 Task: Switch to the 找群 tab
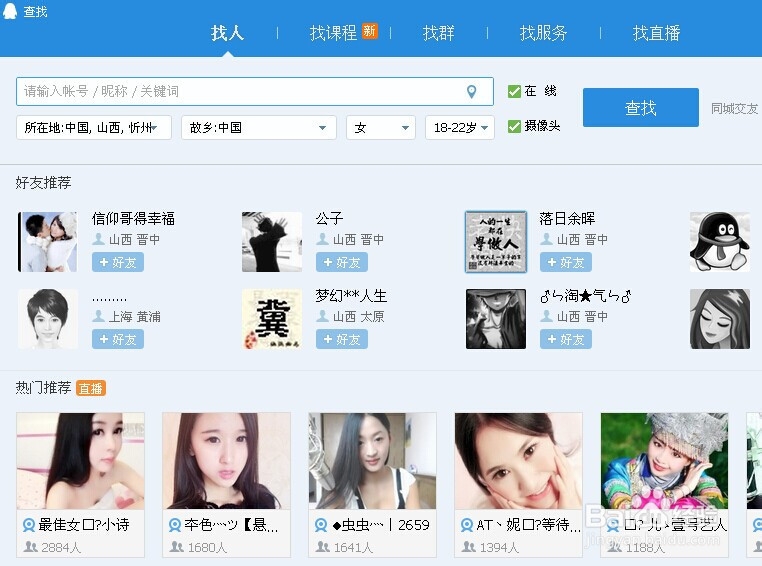pos(438,33)
